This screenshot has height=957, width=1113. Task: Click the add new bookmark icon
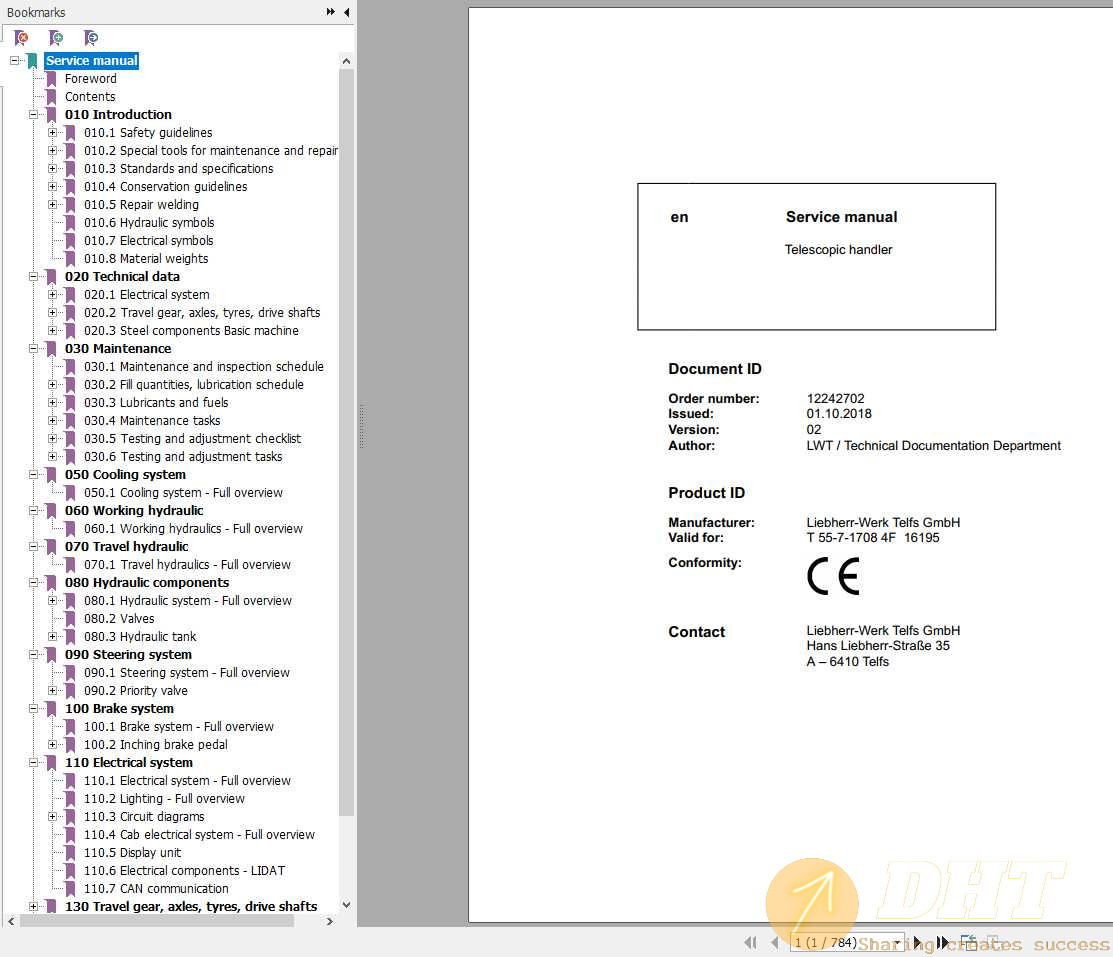click(56, 38)
